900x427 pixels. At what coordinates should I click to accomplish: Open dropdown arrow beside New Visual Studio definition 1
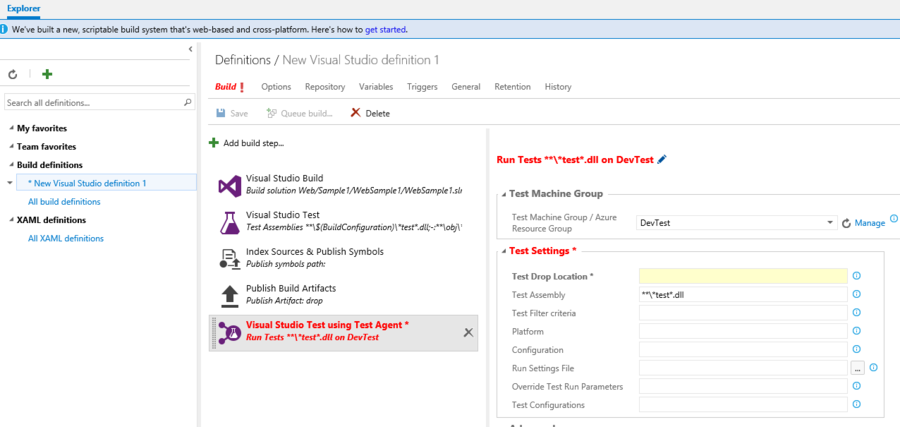pyautogui.click(x=9, y=183)
